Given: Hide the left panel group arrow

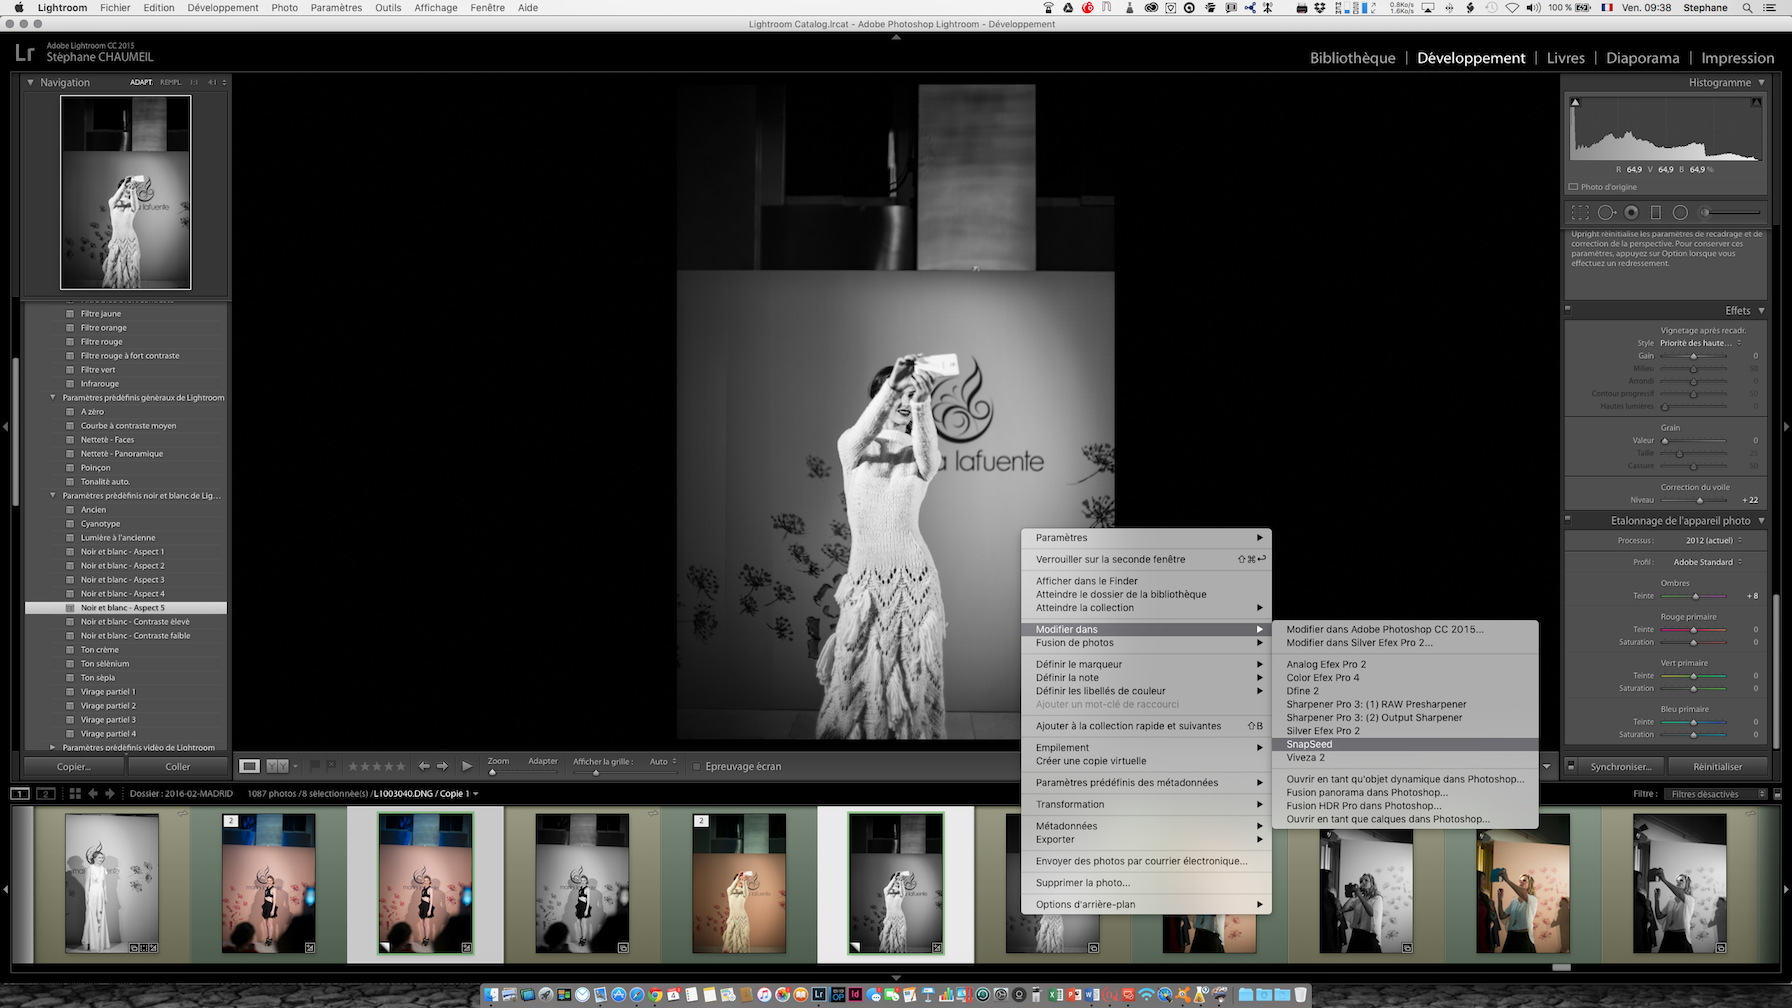Looking at the screenshot, I should [x=5, y=427].
